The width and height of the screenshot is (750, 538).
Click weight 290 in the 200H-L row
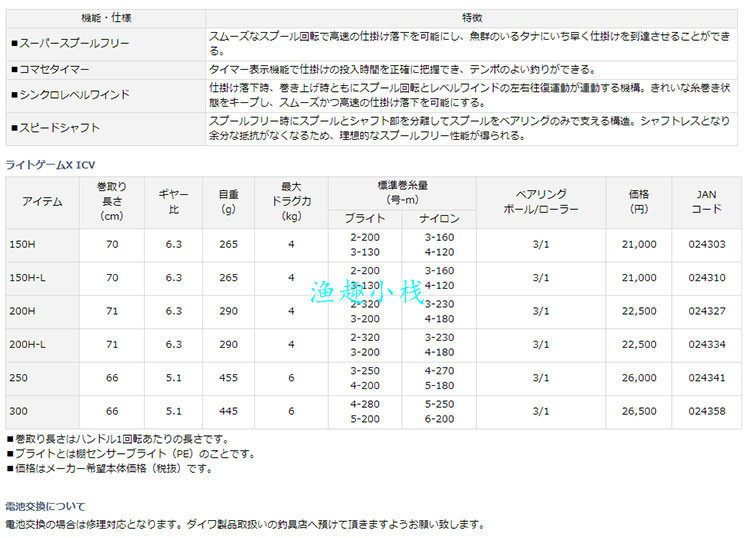228,345
